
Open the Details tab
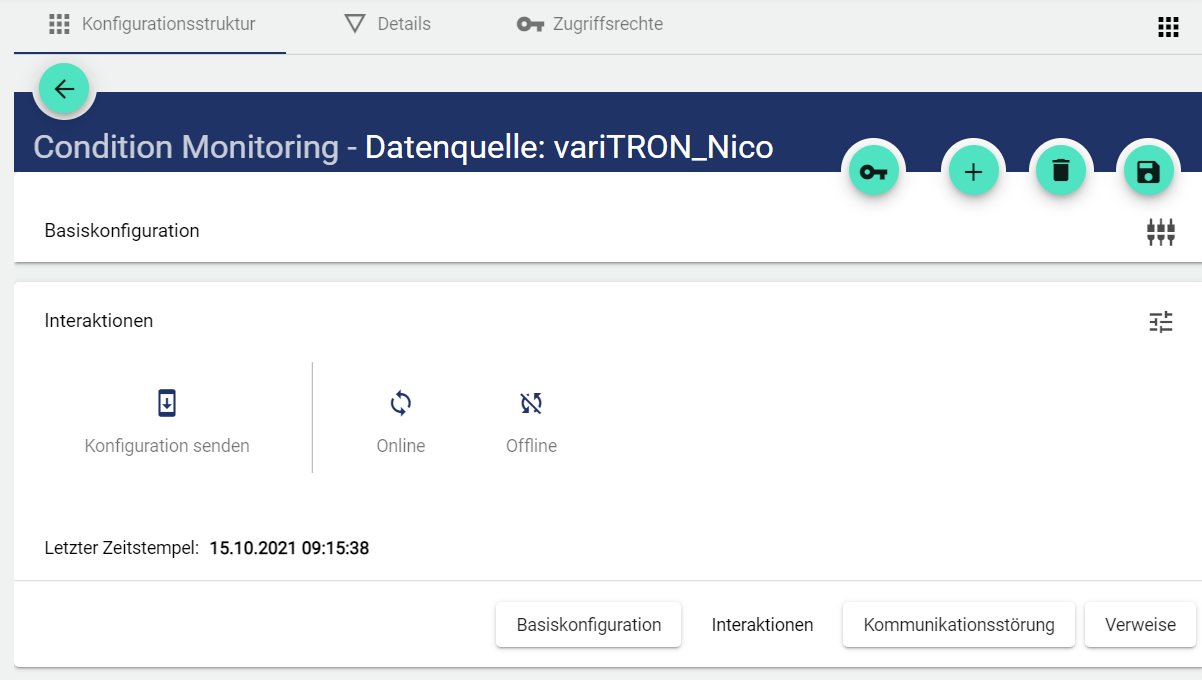click(388, 24)
